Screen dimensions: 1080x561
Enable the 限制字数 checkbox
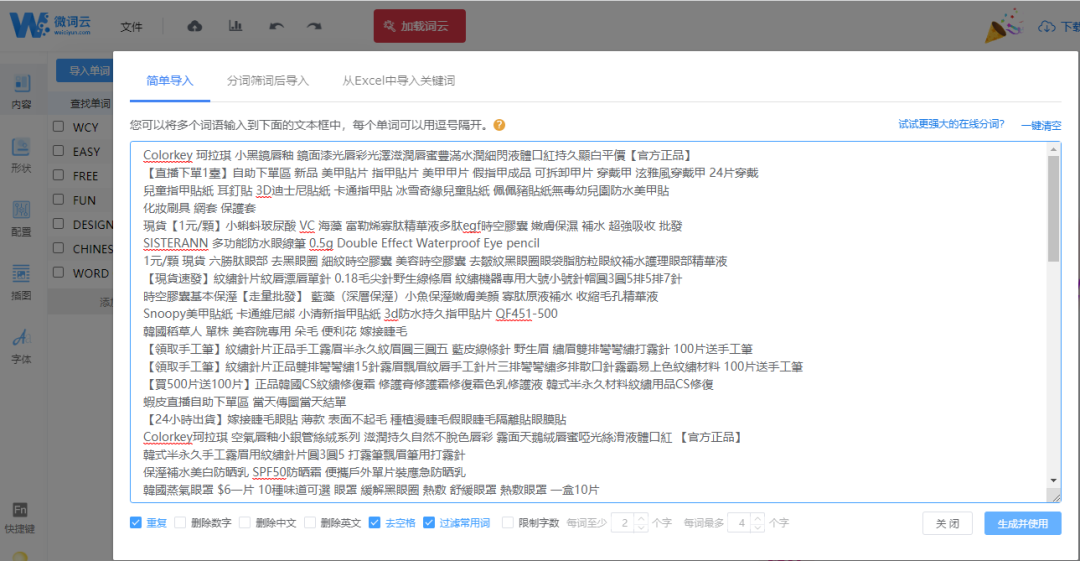508,522
